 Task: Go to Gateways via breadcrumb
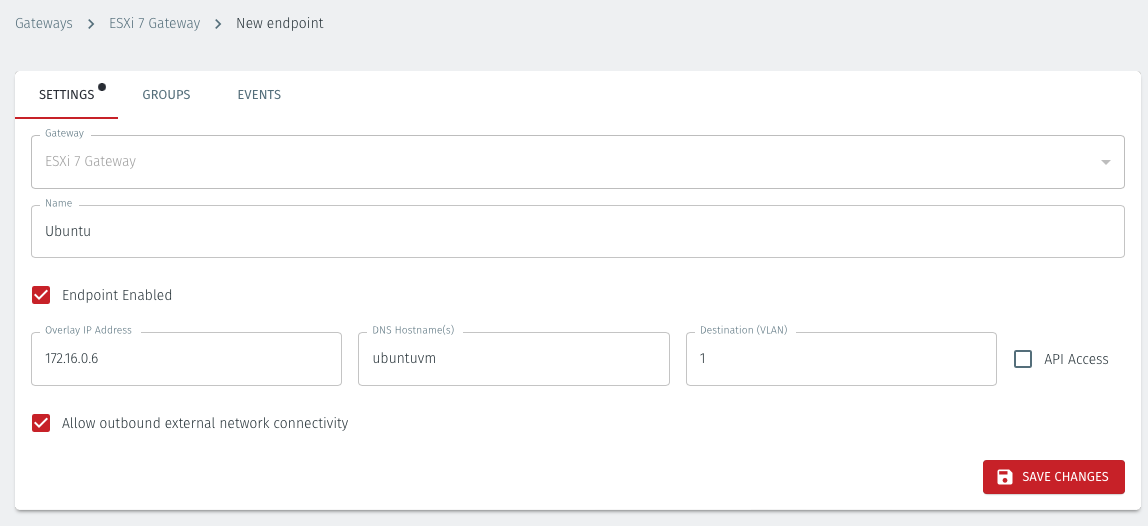(x=44, y=24)
